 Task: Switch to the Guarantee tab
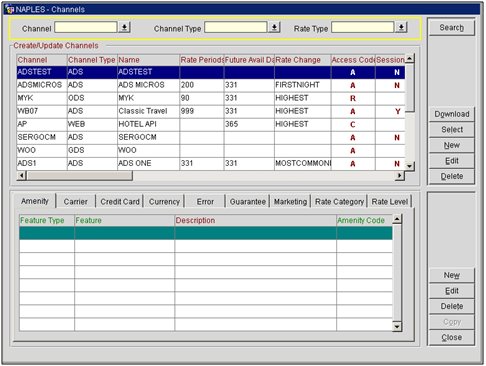pyautogui.click(x=248, y=202)
